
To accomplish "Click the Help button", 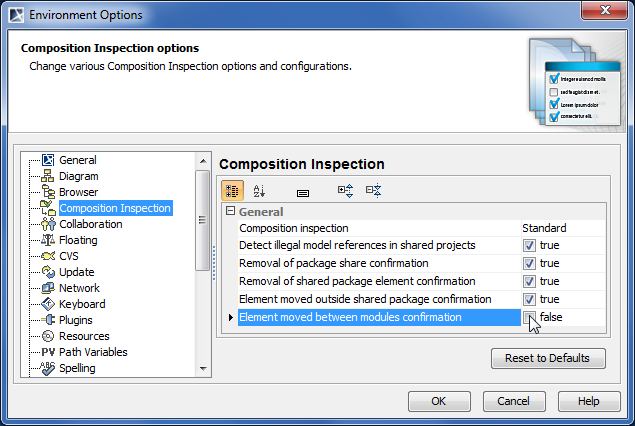I will pos(589,401).
